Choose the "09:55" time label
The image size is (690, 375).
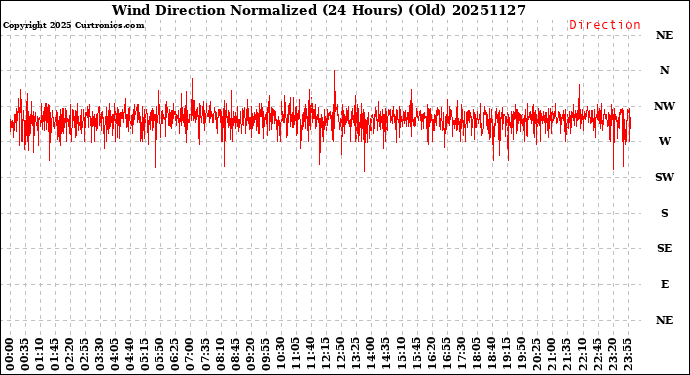(x=265, y=355)
